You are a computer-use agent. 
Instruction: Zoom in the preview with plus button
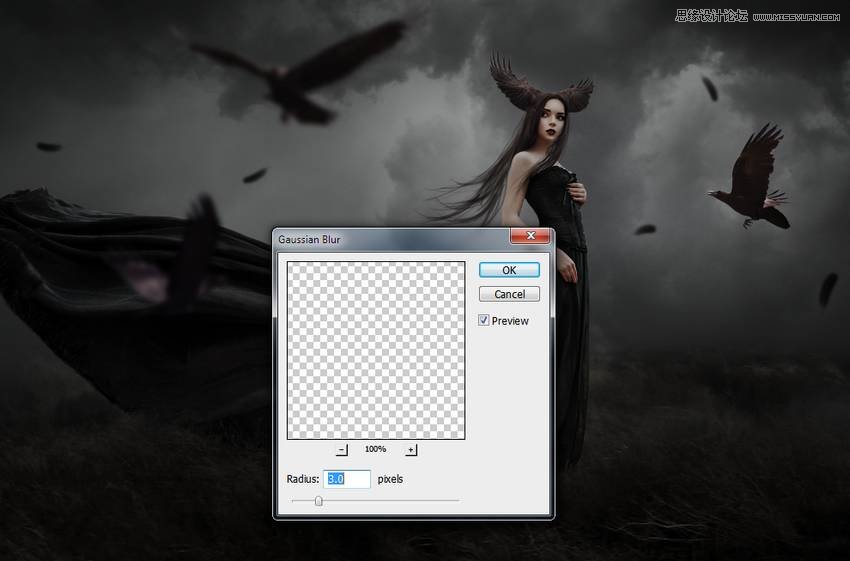coord(411,451)
